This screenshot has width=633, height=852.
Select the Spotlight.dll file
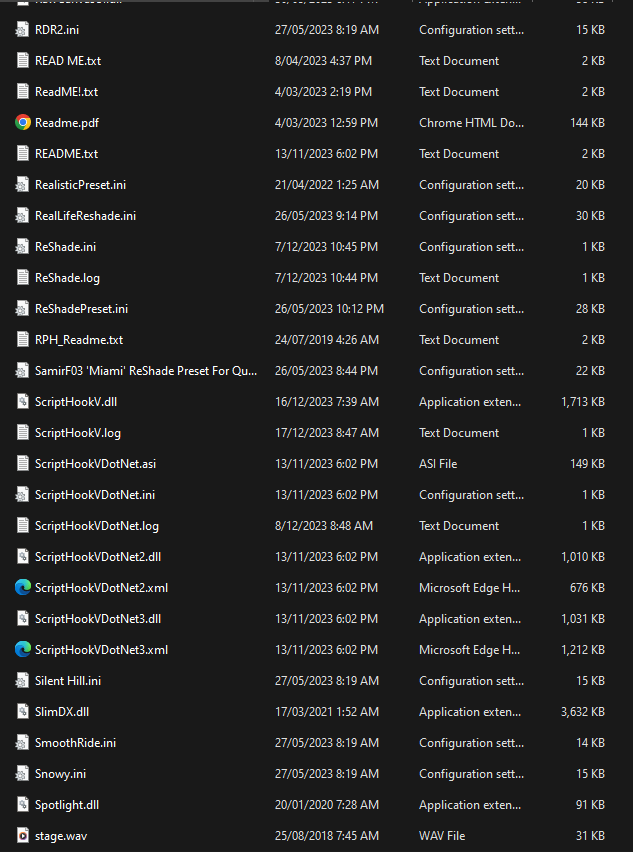click(x=67, y=805)
